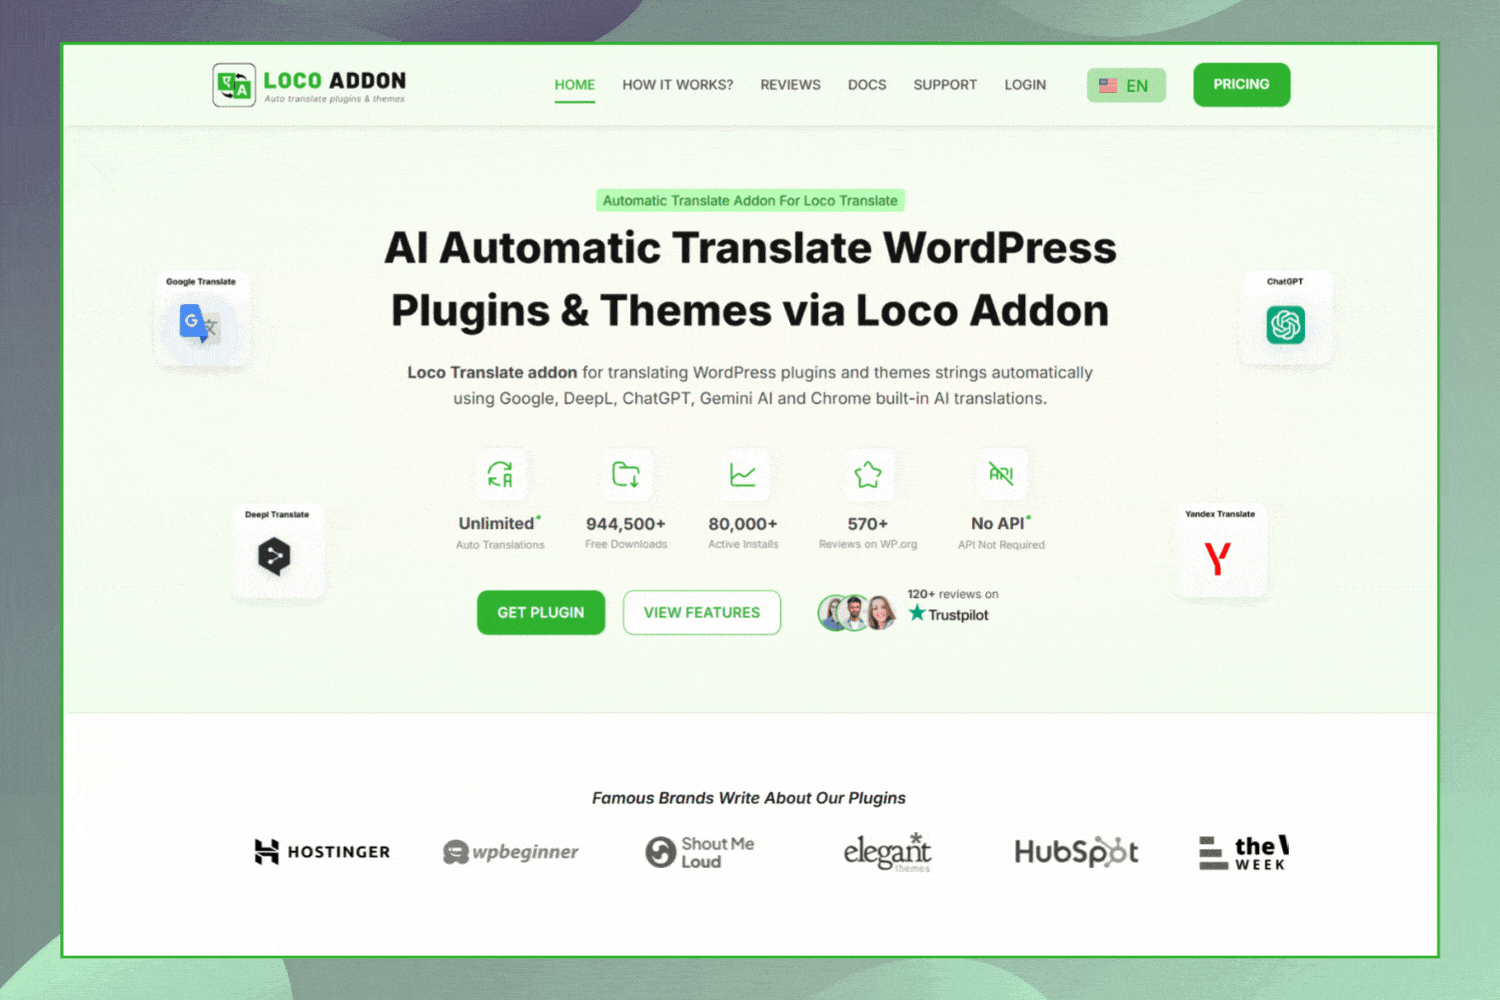Click the Hostinger brand logo

(x=322, y=852)
